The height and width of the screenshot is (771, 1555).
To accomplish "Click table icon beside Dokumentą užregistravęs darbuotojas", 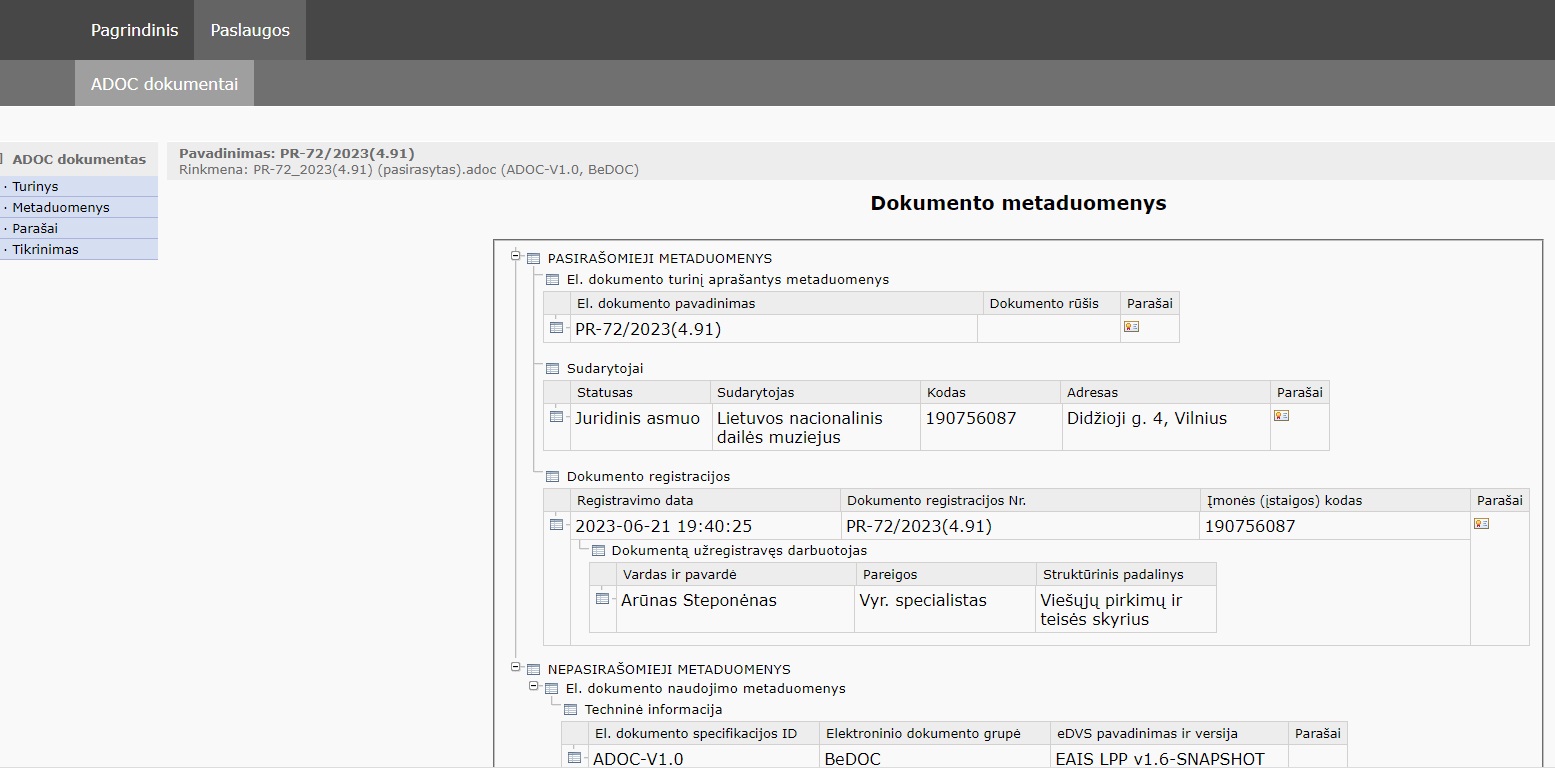I will click(x=598, y=551).
